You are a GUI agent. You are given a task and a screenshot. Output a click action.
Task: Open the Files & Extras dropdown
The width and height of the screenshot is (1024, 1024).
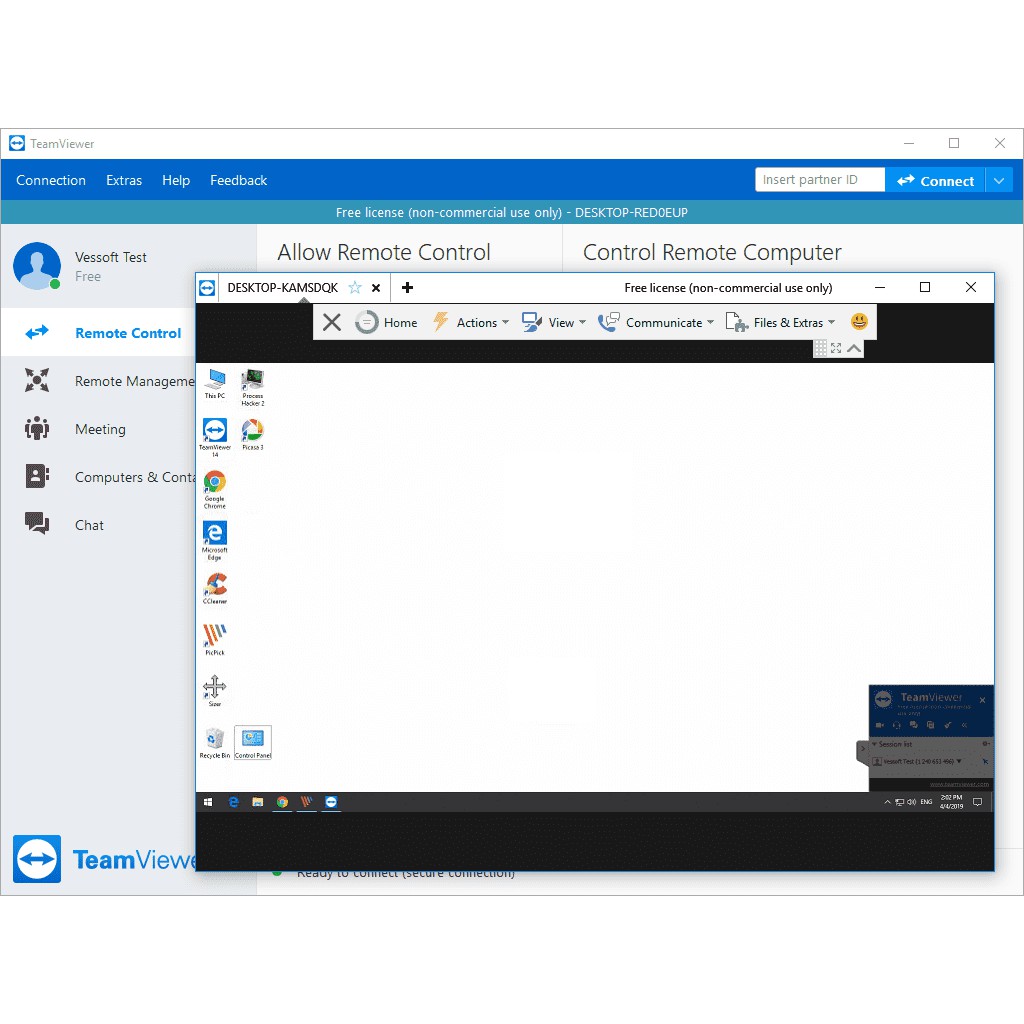click(780, 322)
